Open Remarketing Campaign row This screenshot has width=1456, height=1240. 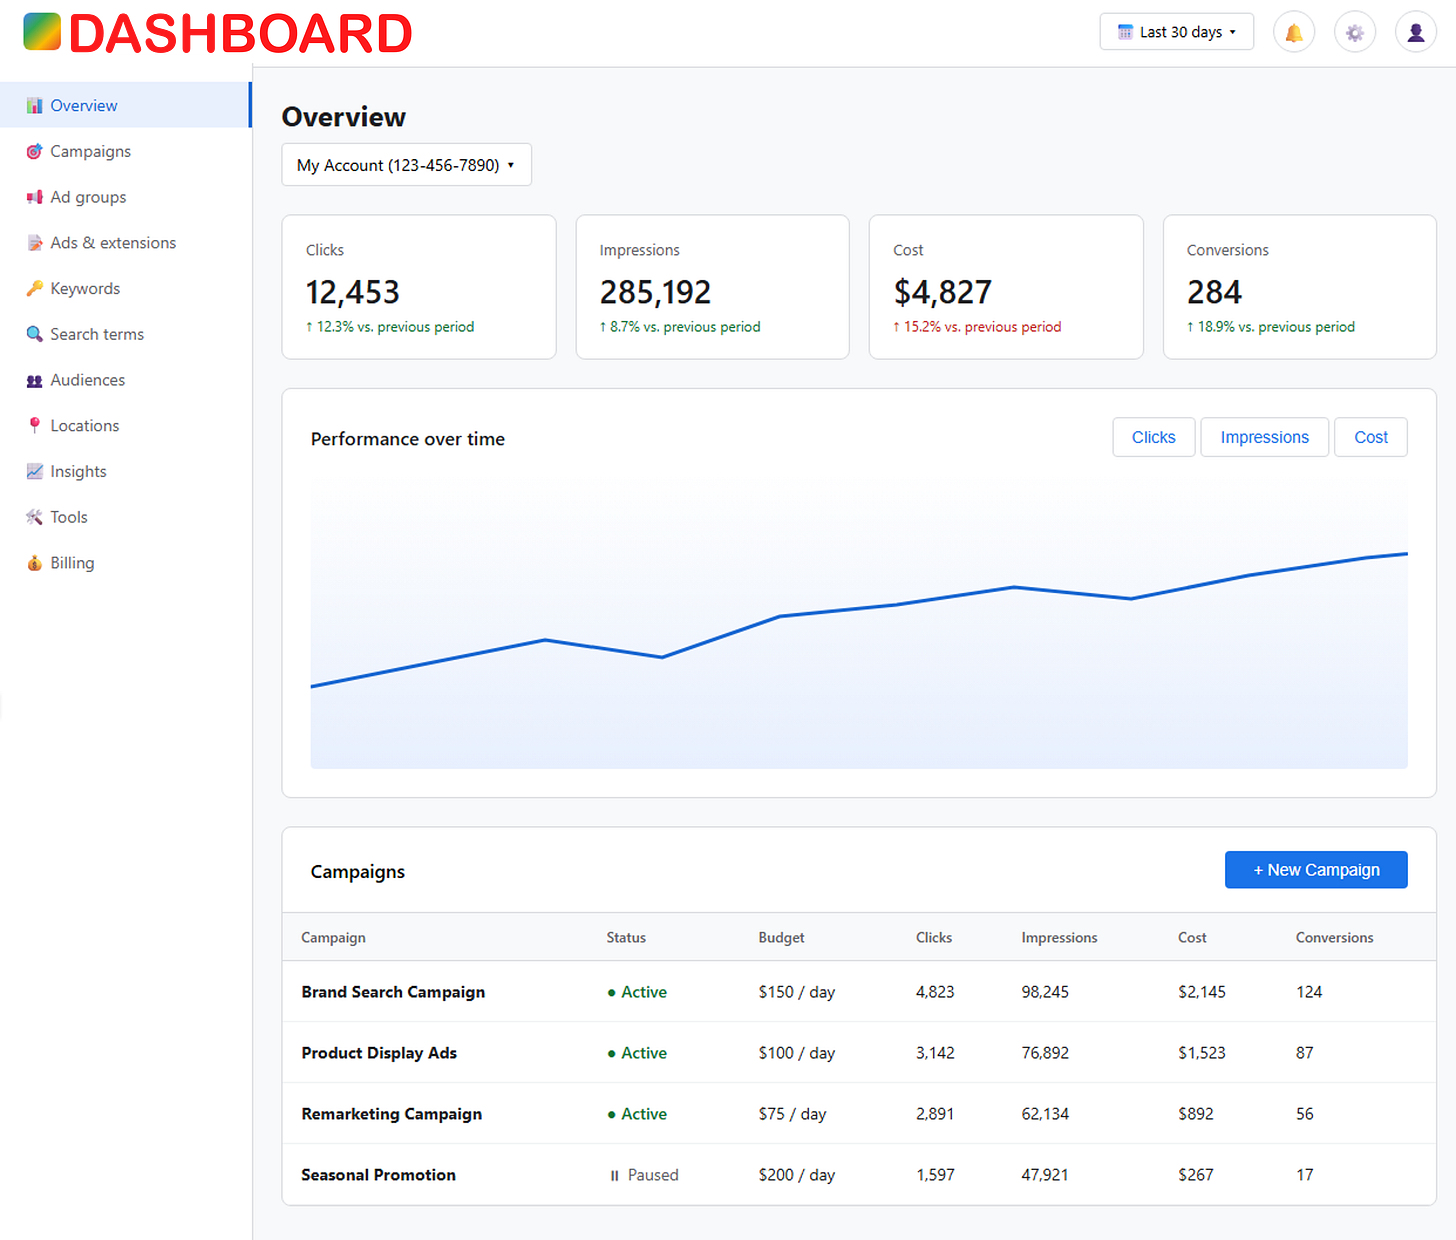pyautogui.click(x=859, y=1114)
